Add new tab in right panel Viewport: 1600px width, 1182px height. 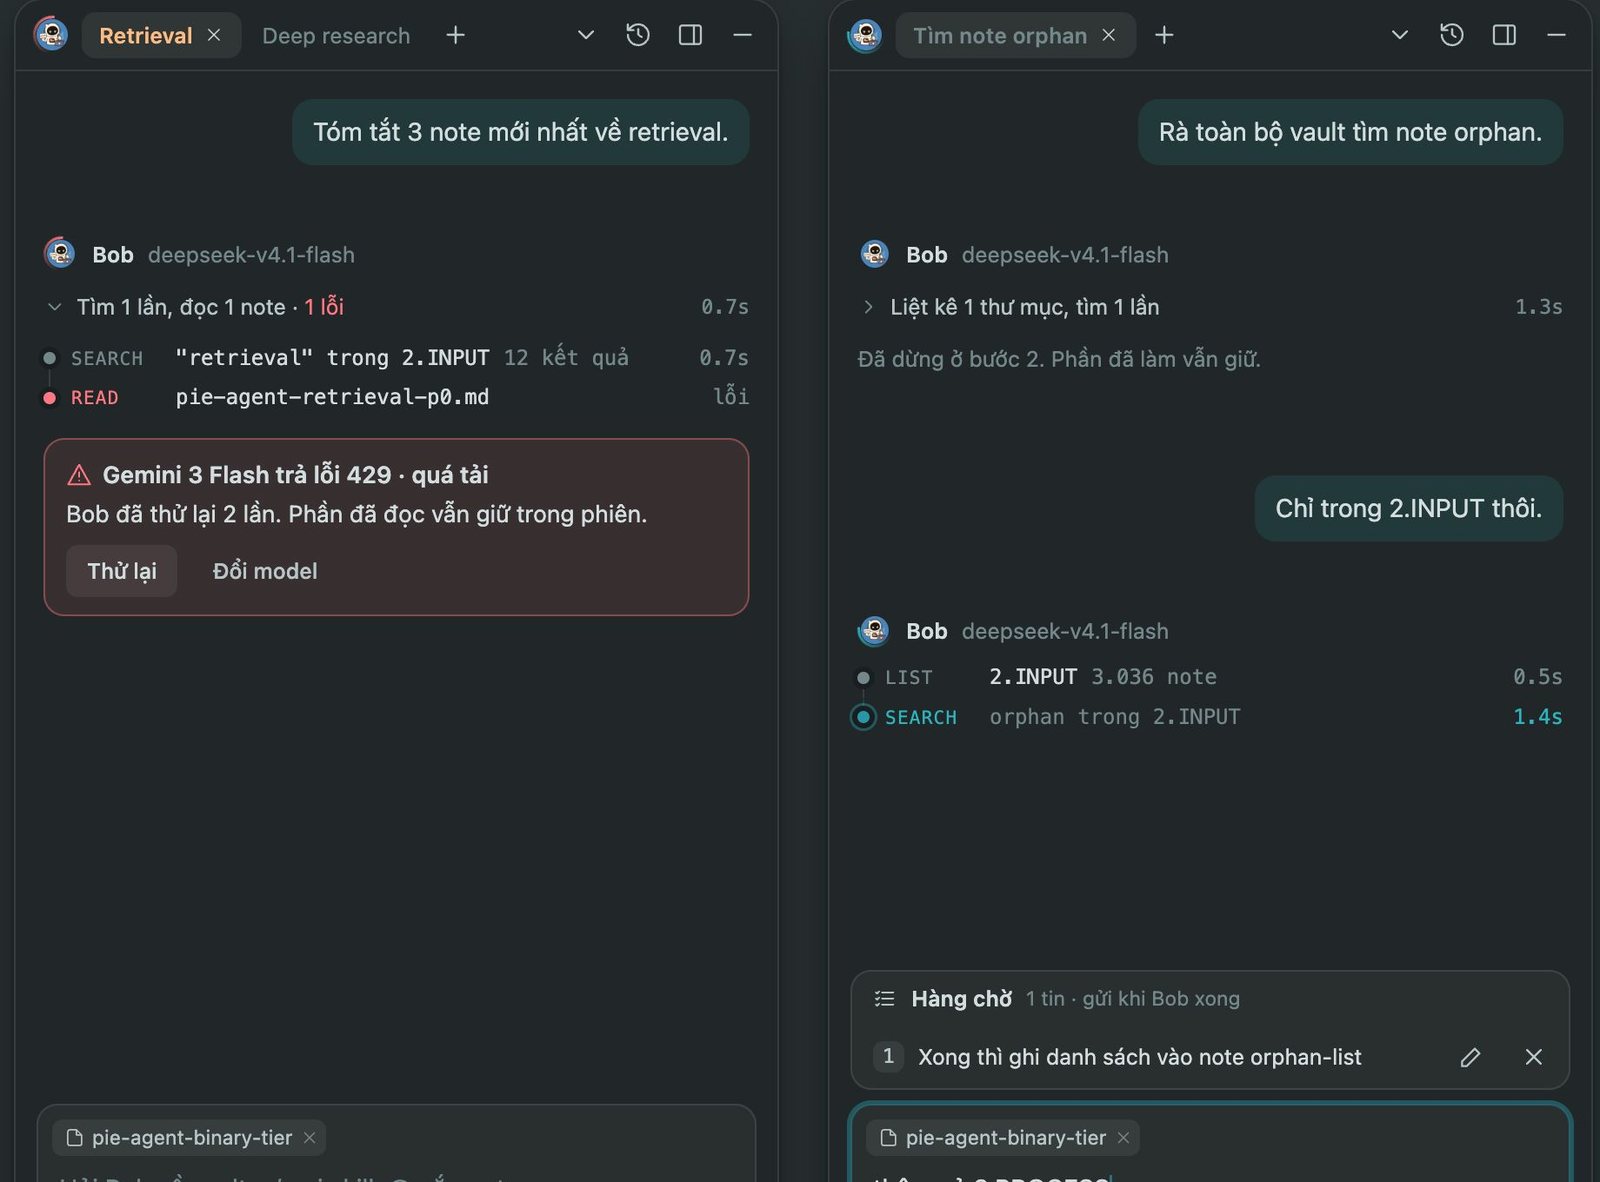pyautogui.click(x=1164, y=35)
